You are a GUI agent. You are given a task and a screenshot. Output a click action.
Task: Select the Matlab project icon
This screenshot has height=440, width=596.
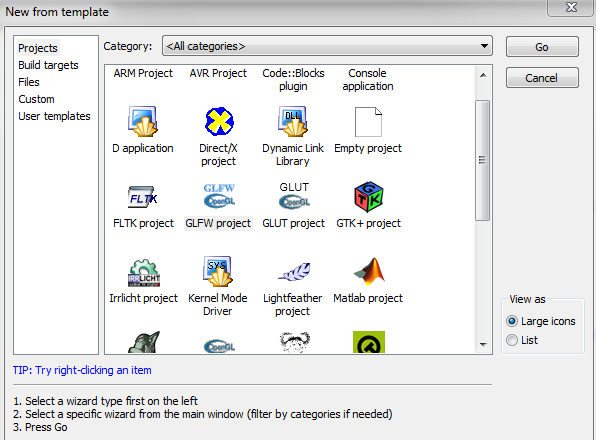point(369,271)
